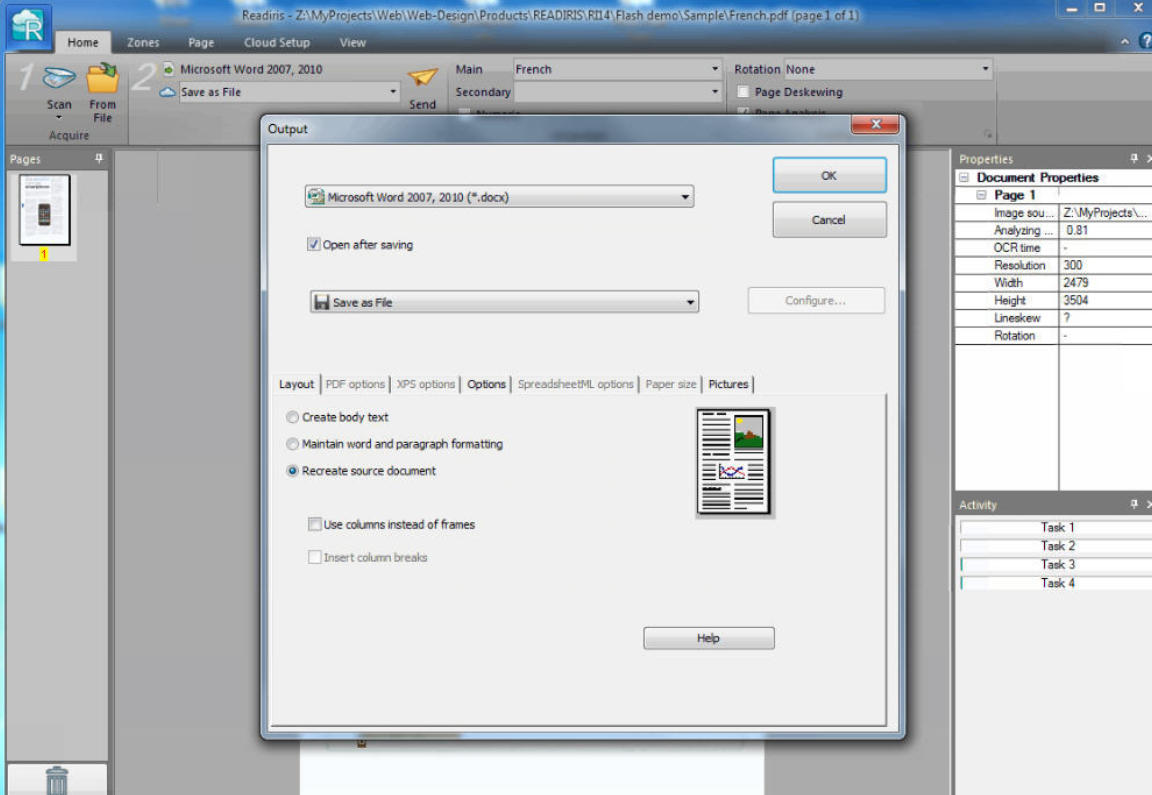Click the Scan icon in Acquire group
Viewport: 1152px width, 795px height.
tap(59, 79)
